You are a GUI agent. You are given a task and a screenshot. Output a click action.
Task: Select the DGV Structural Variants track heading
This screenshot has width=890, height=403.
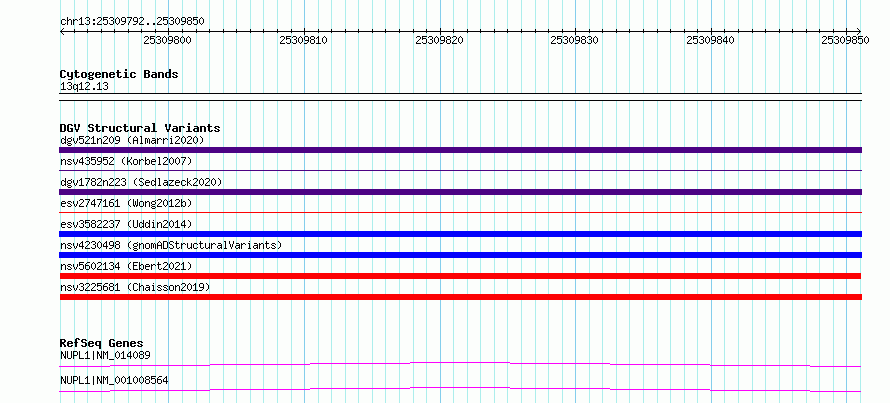click(x=140, y=128)
